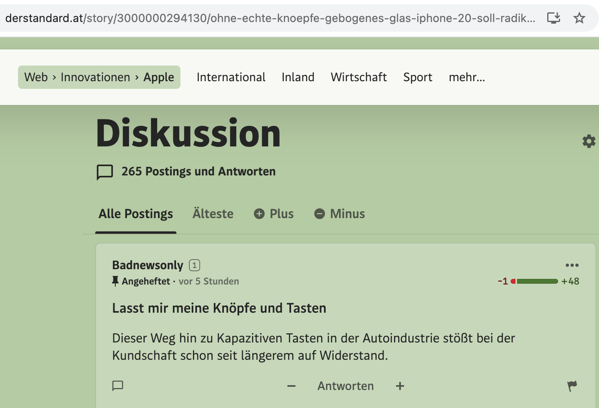Viewport: 599px width, 408px height.
Task: Click the badge number next to Badnewsonly
Action: tap(194, 265)
